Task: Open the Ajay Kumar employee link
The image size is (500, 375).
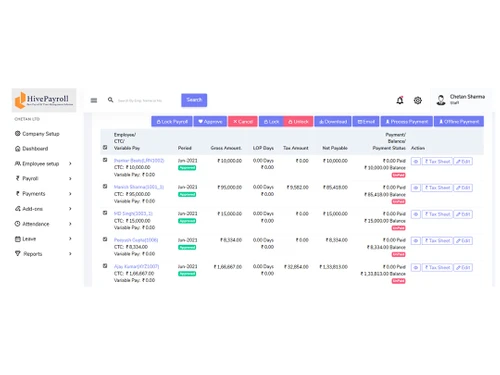Action: point(136,266)
